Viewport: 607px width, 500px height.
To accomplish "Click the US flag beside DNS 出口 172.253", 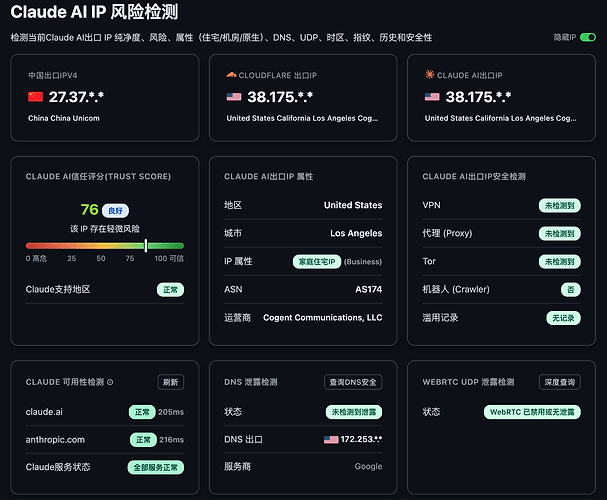I will coord(331,440).
